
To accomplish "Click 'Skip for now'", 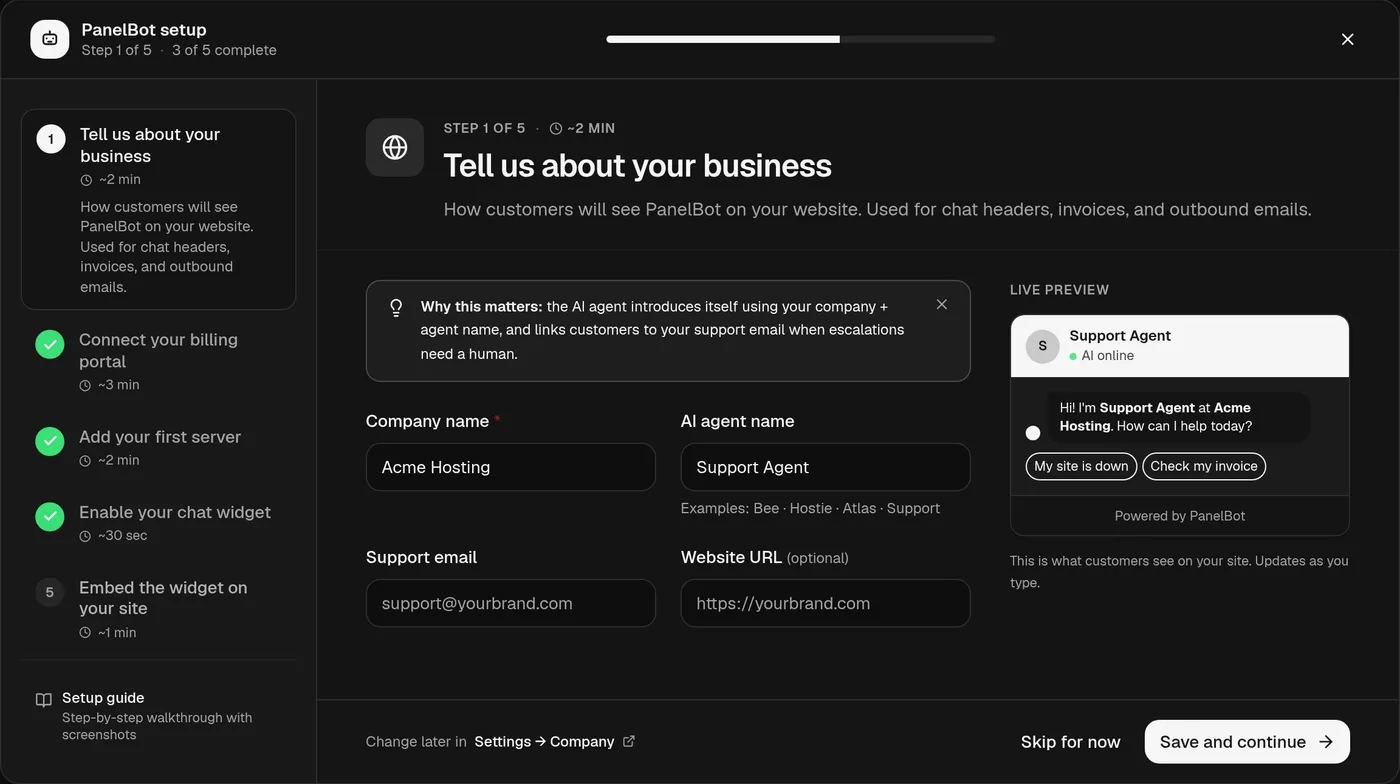I will coord(1070,742).
